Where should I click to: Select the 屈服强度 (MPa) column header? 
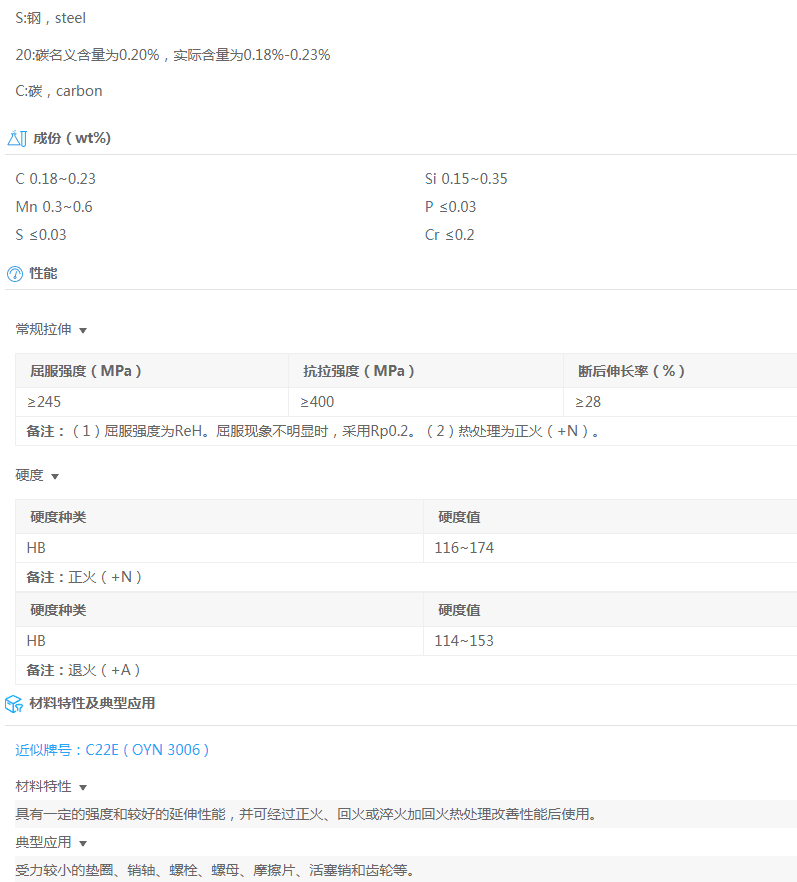click(86, 371)
